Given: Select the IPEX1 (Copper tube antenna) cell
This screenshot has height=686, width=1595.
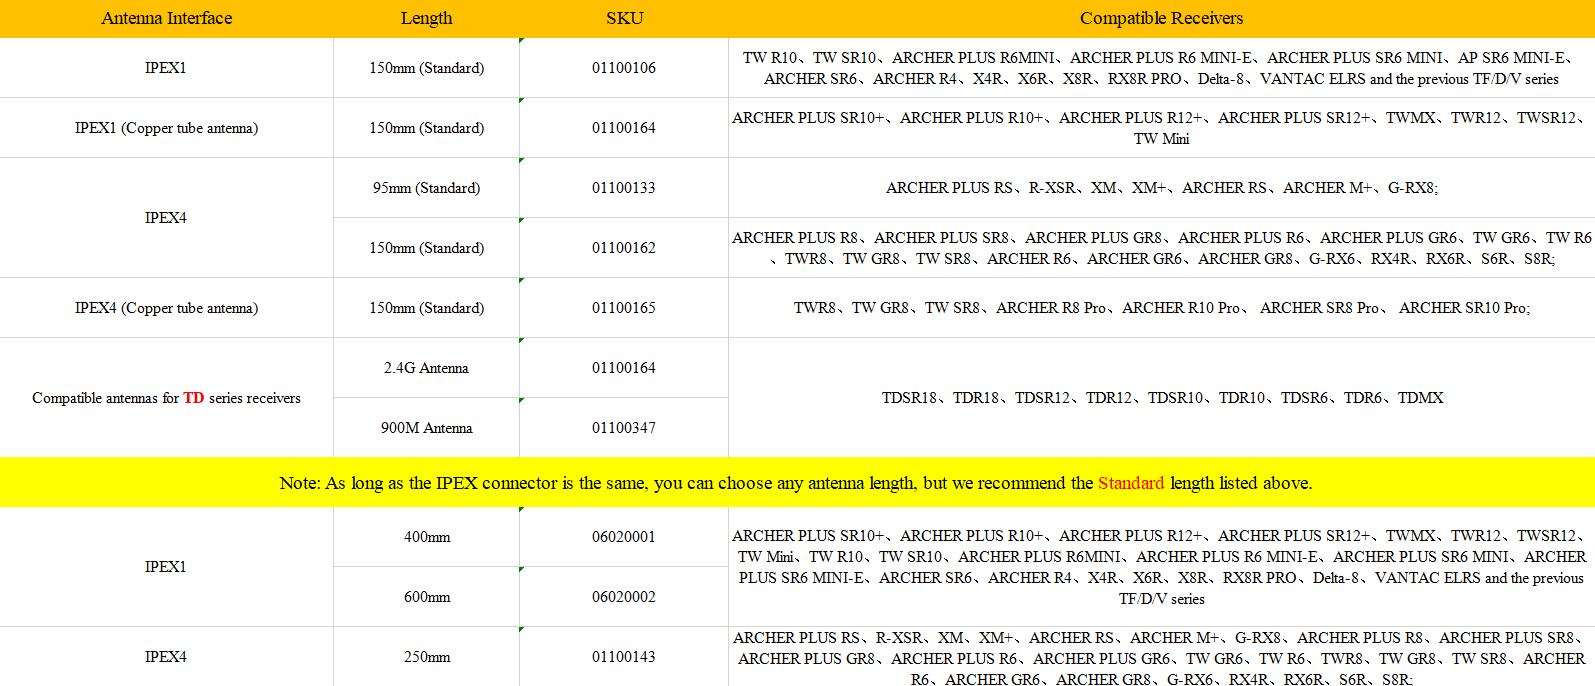Looking at the screenshot, I should [x=166, y=128].
